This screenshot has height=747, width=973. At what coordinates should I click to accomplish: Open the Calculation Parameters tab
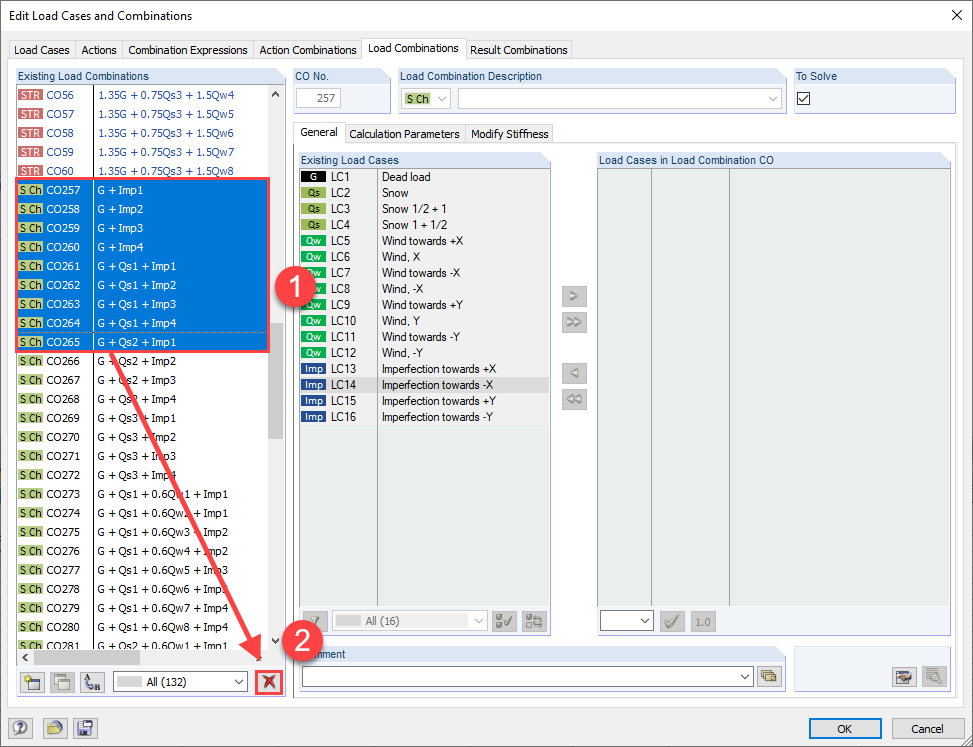tap(404, 133)
